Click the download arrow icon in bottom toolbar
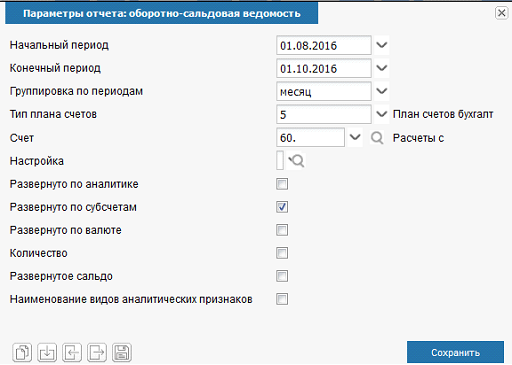The height and width of the screenshot is (365, 512). pyautogui.click(x=47, y=352)
